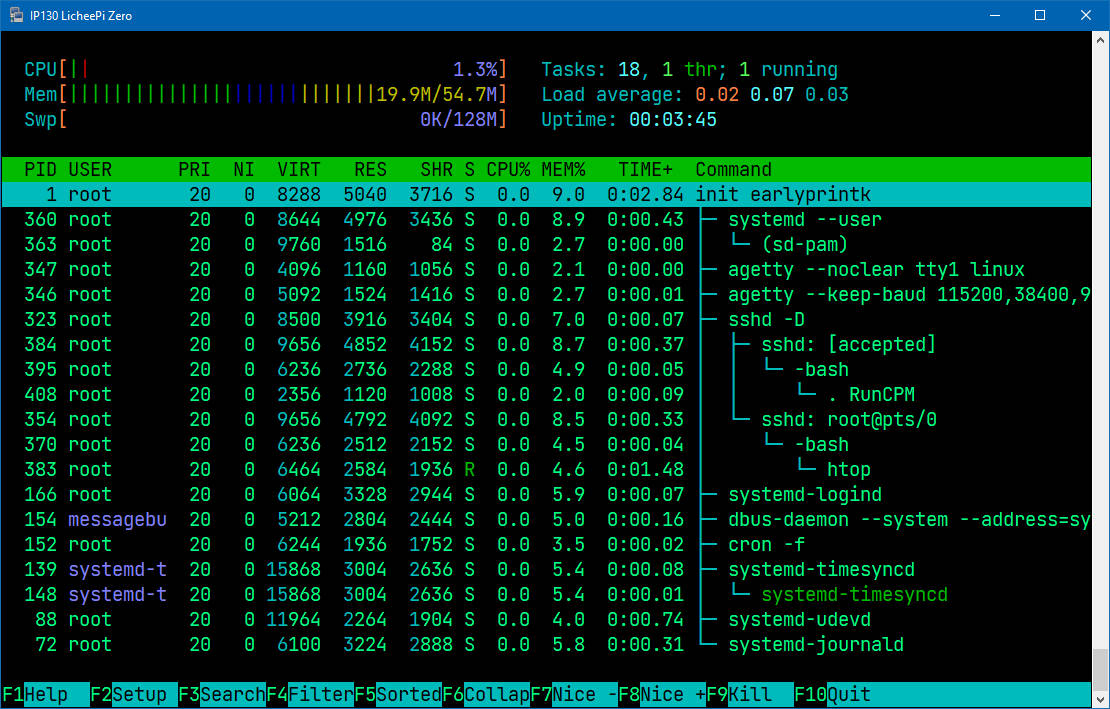Image resolution: width=1110 pixels, height=709 pixels.
Task: Select the htop process row
Action: click(546, 469)
